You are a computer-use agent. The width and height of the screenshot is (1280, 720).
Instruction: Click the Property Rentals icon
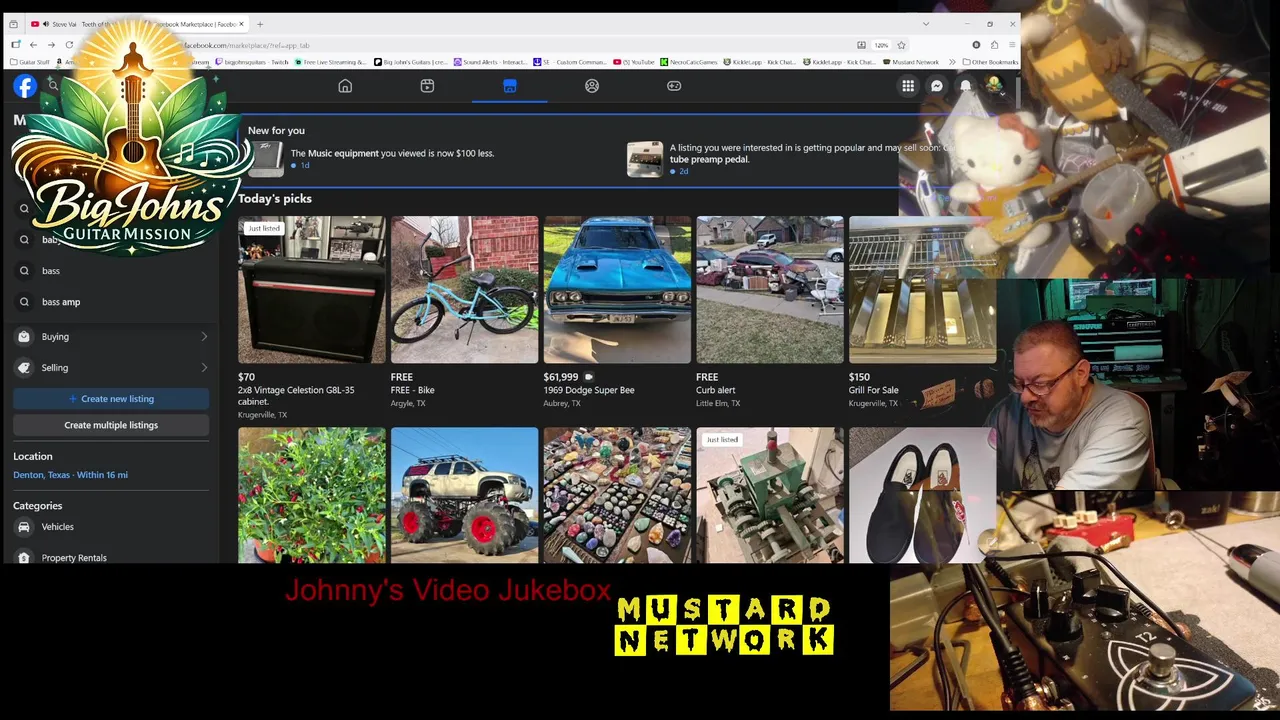point(24,558)
